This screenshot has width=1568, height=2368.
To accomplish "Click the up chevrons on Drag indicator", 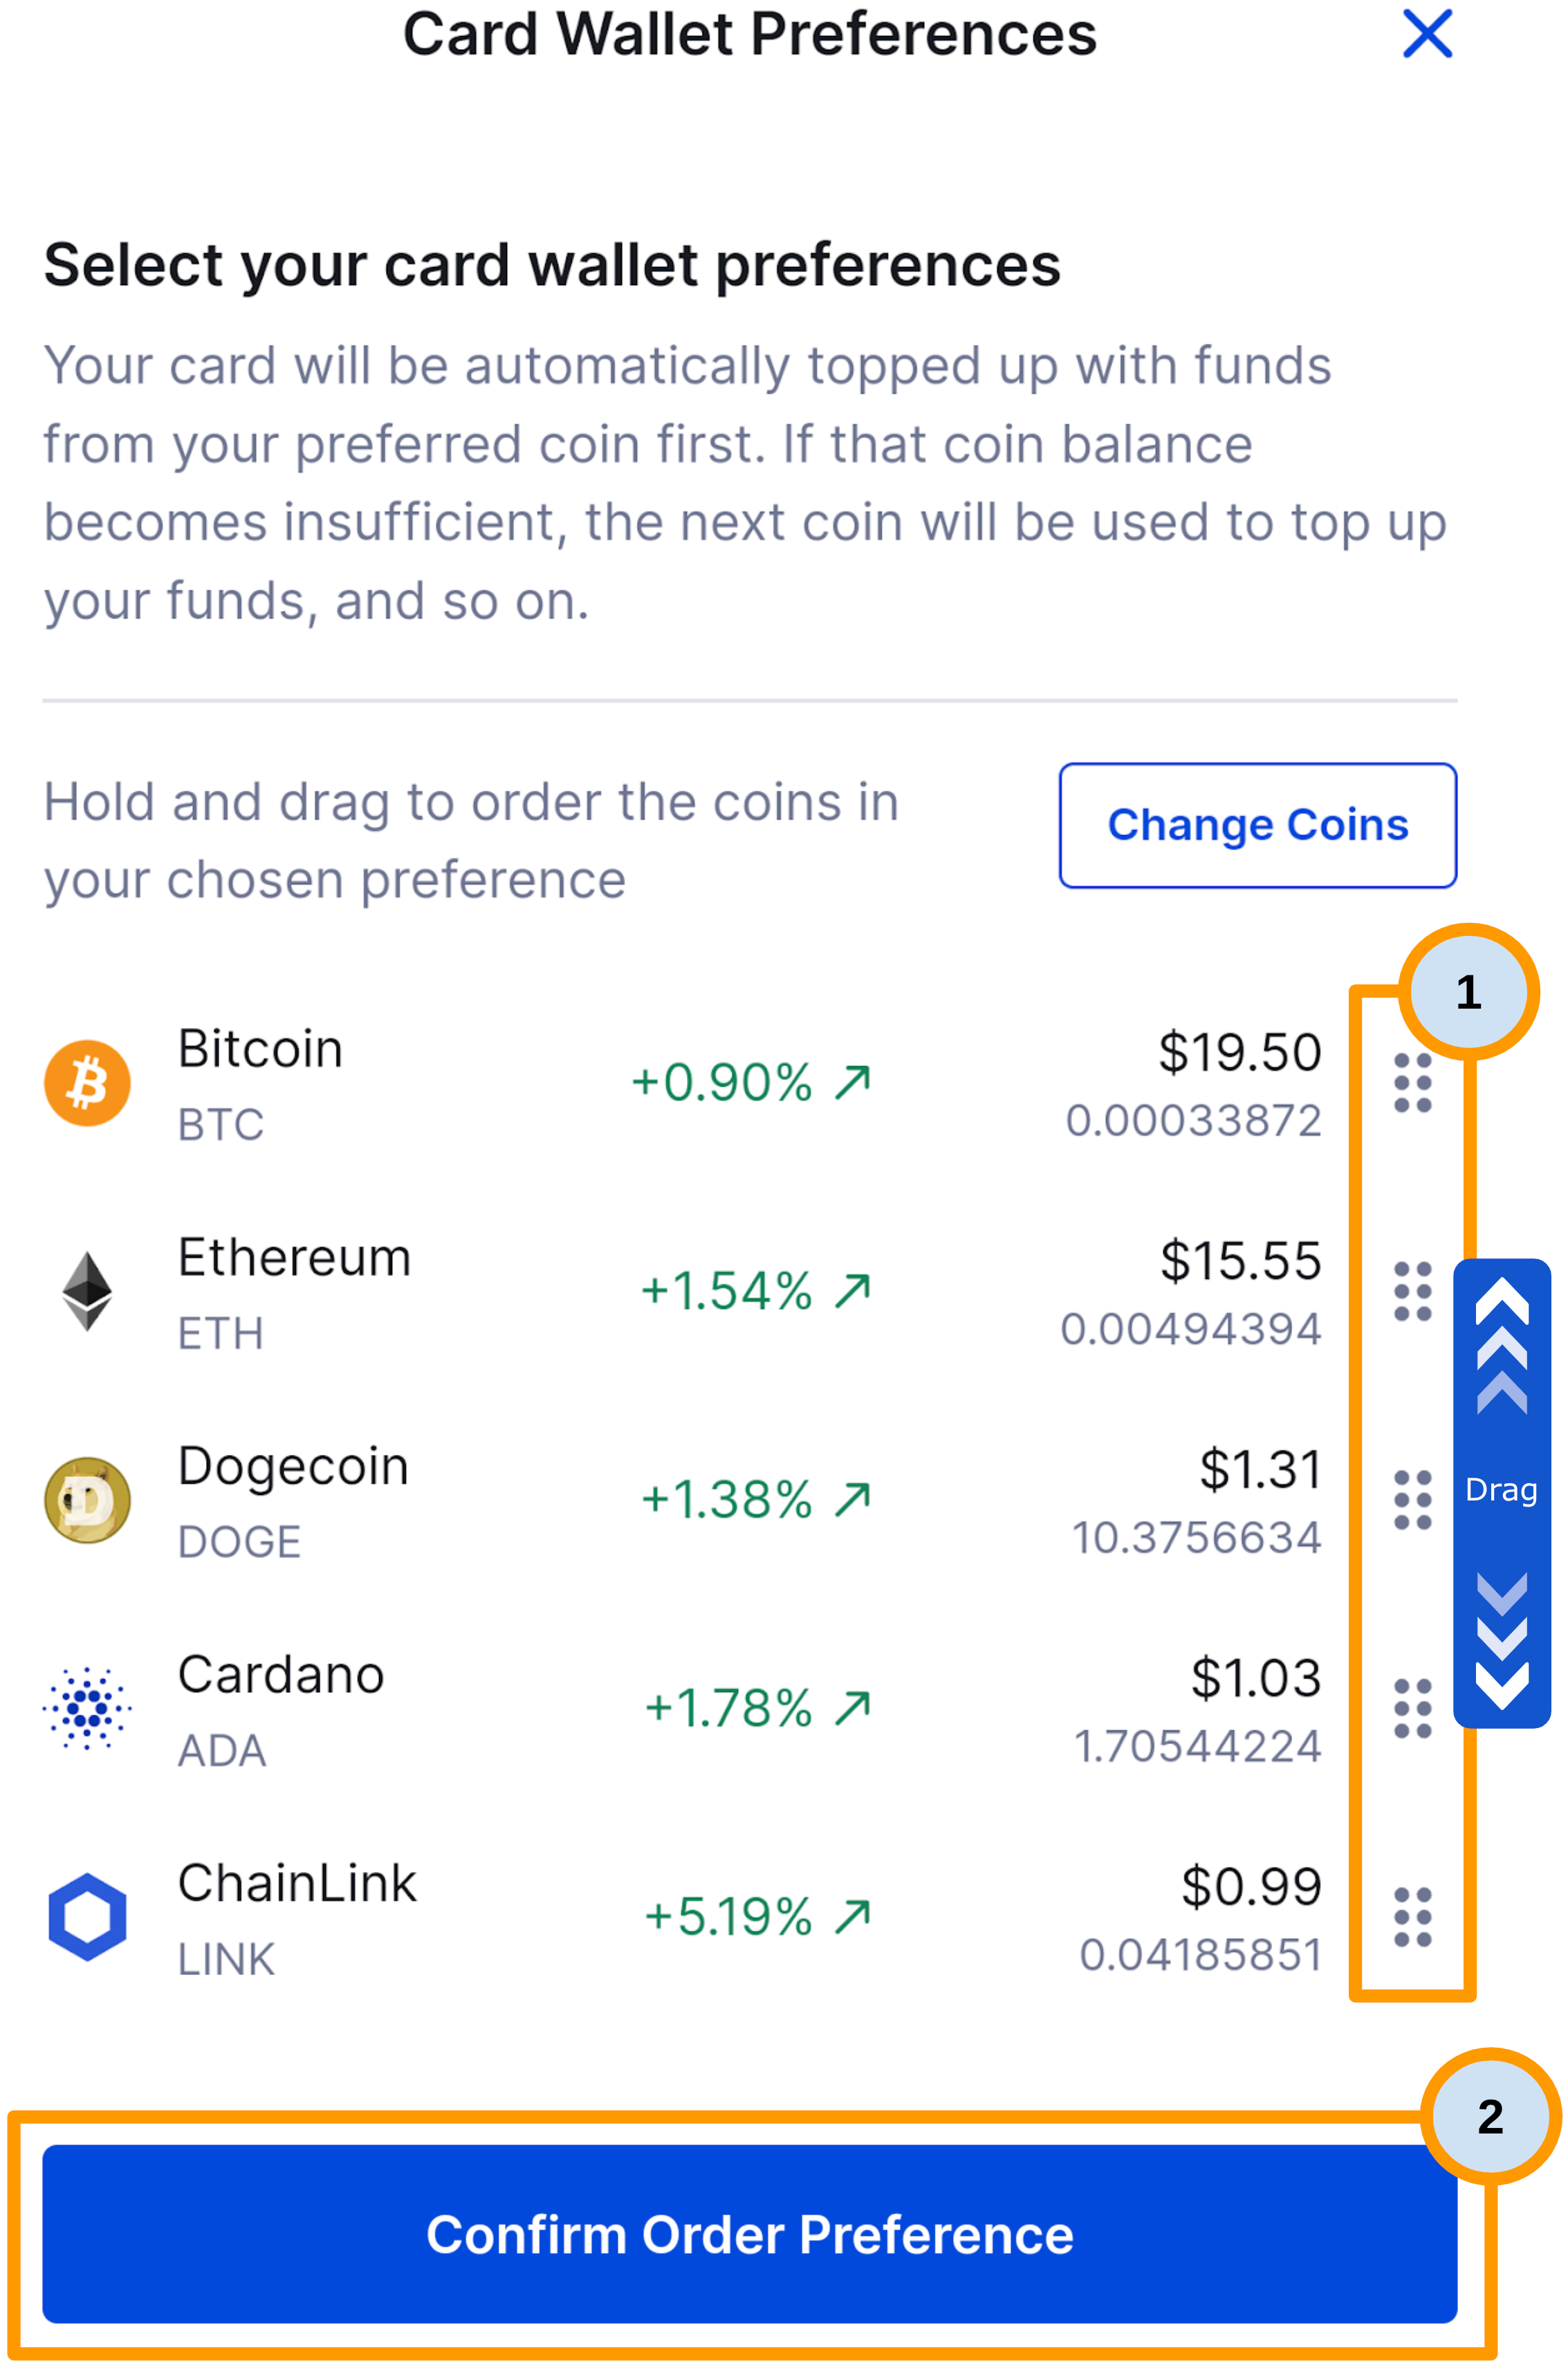I will (1501, 1345).
